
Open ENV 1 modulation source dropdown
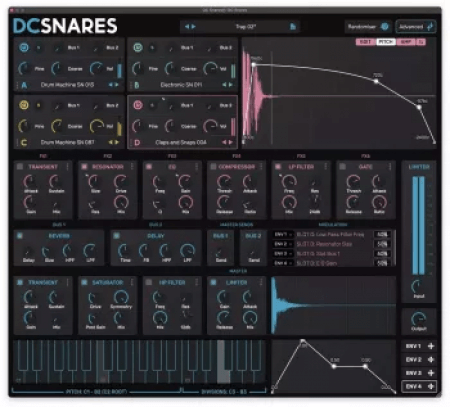283,234
